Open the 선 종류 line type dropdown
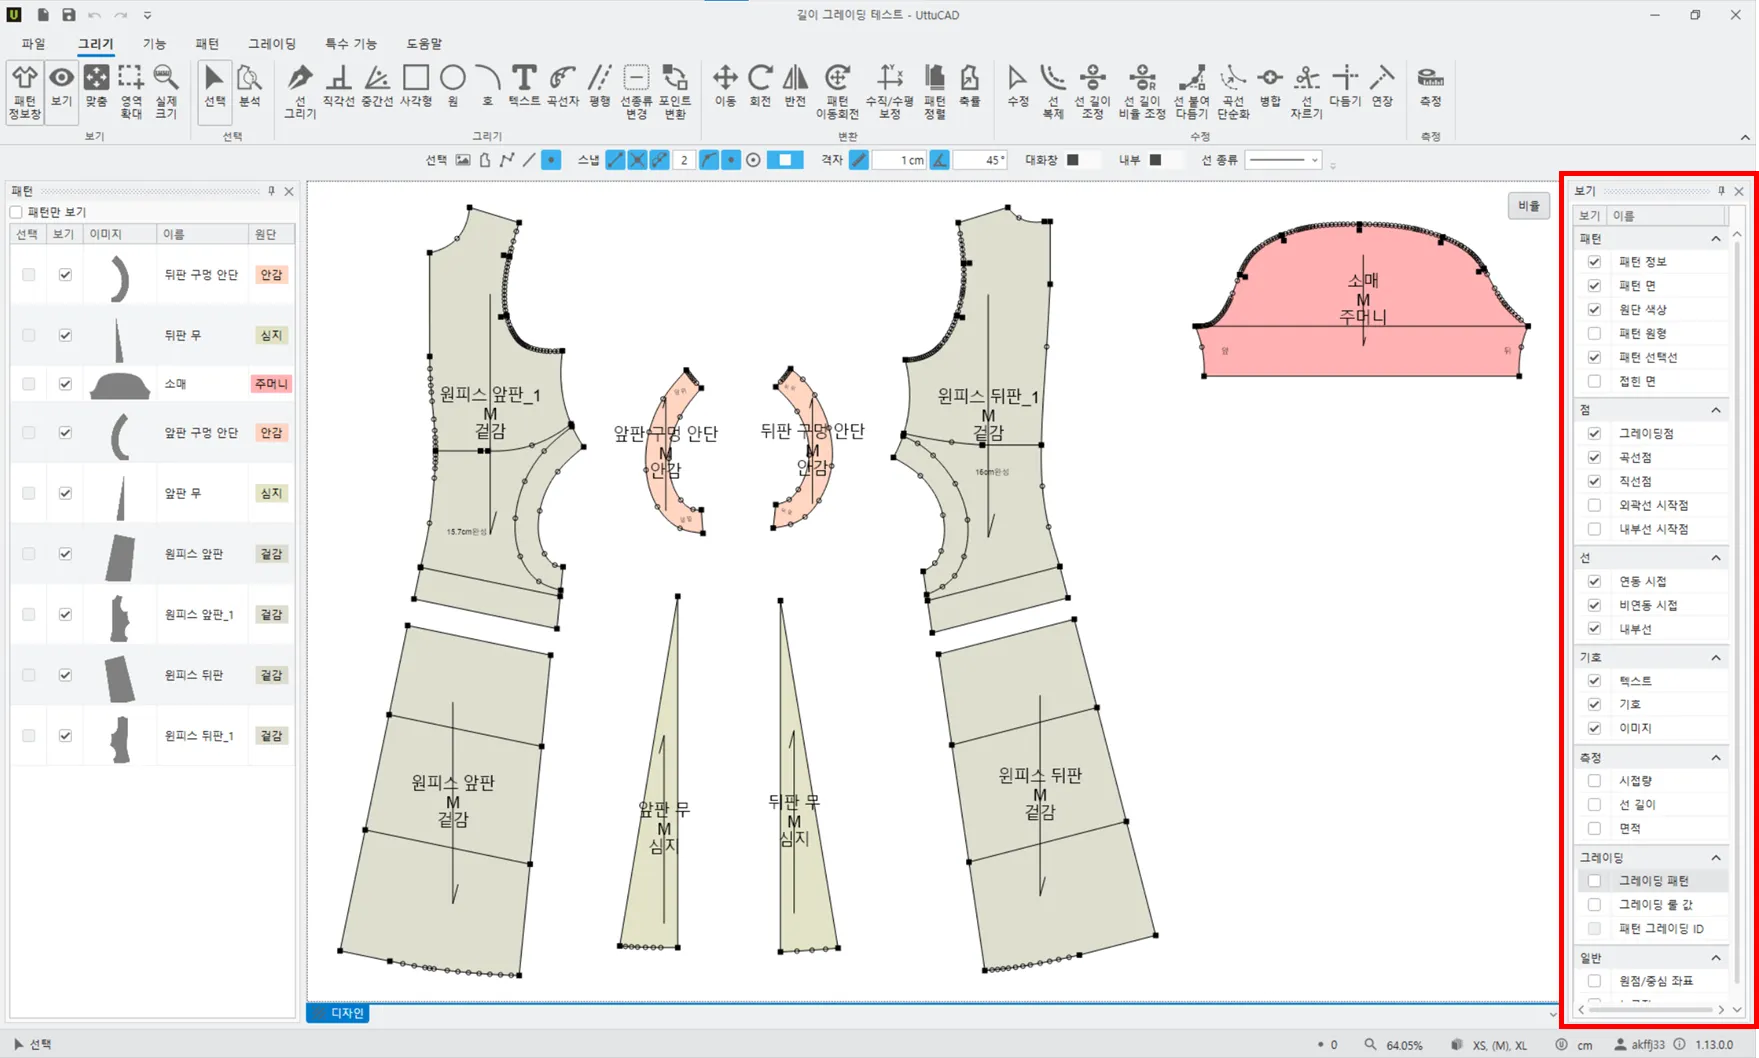1759x1058 pixels. (x=1283, y=160)
